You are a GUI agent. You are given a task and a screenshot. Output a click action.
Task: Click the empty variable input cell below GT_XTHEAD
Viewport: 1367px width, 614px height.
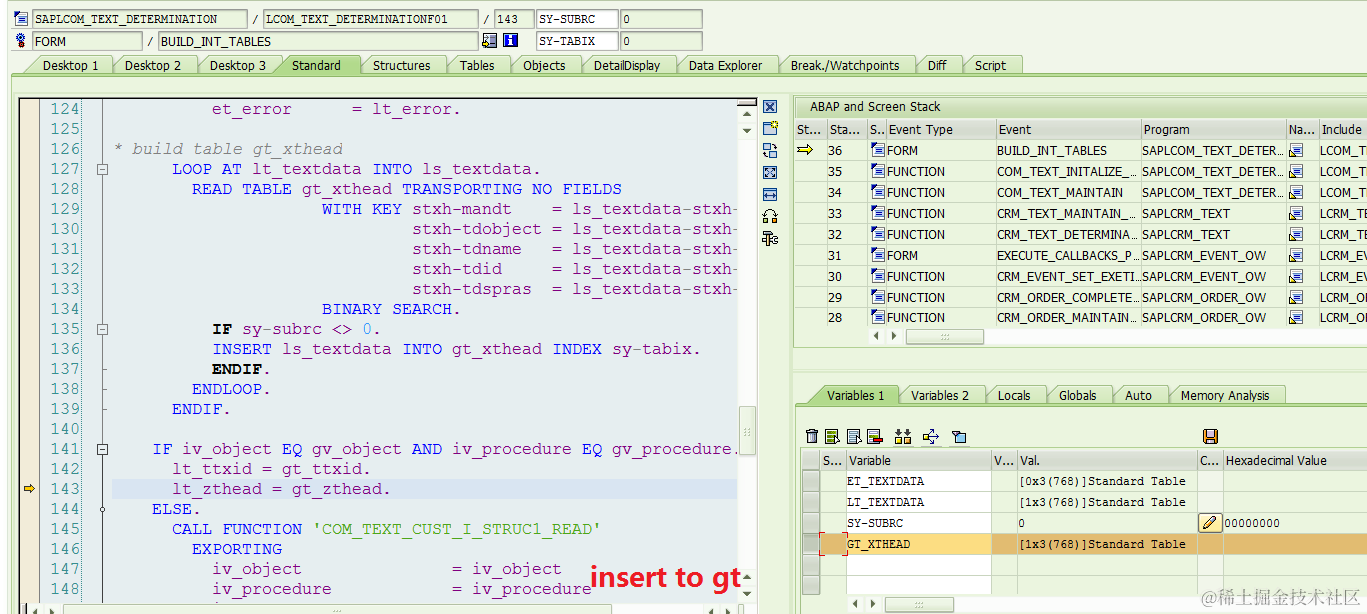[918, 565]
